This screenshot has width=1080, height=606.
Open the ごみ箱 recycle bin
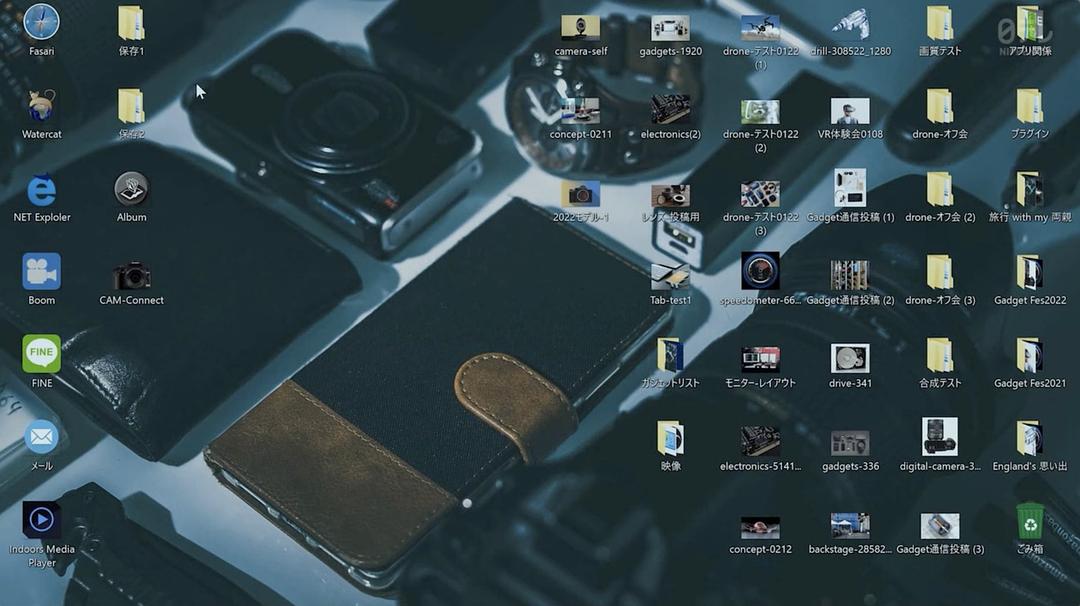pos(1029,522)
